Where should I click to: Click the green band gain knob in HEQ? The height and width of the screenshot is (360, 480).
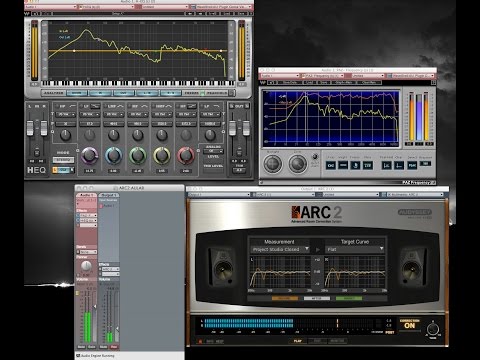[x=137, y=156]
